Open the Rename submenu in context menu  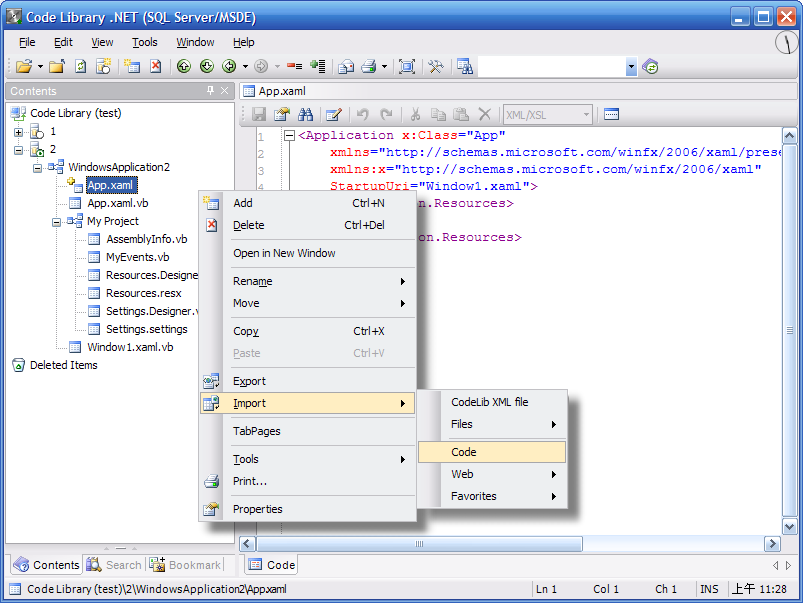[x=308, y=281]
